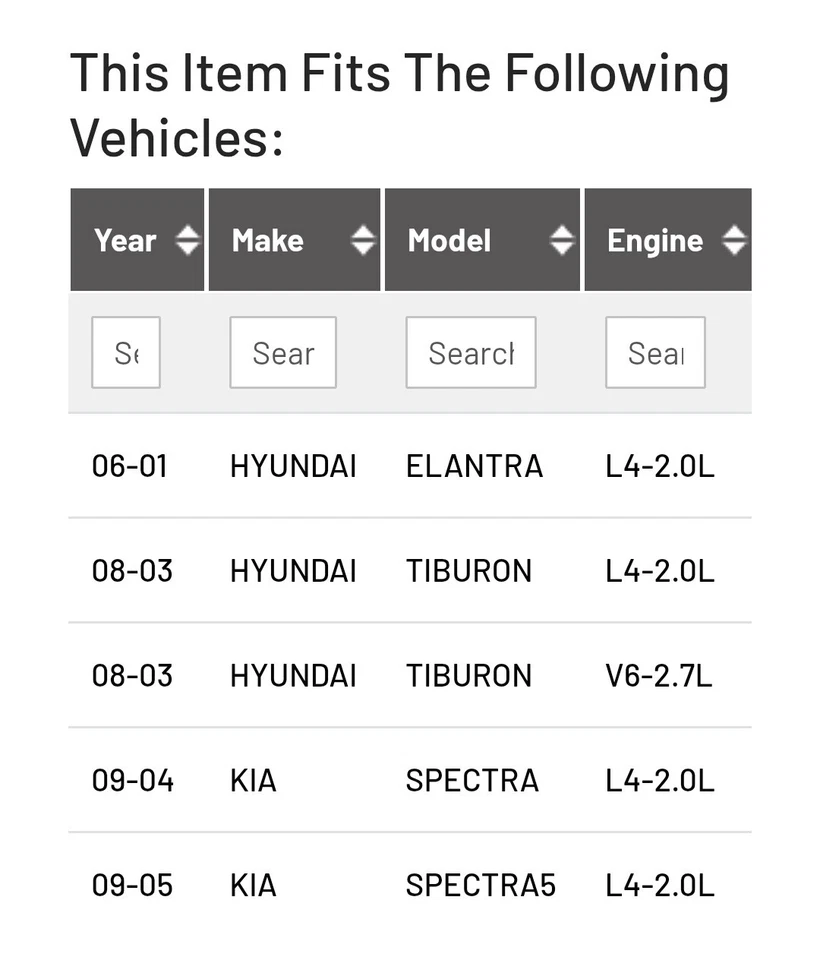This screenshot has width=820, height=960.
Task: Click the V6-2.7L engine cell
Action: pos(659,676)
